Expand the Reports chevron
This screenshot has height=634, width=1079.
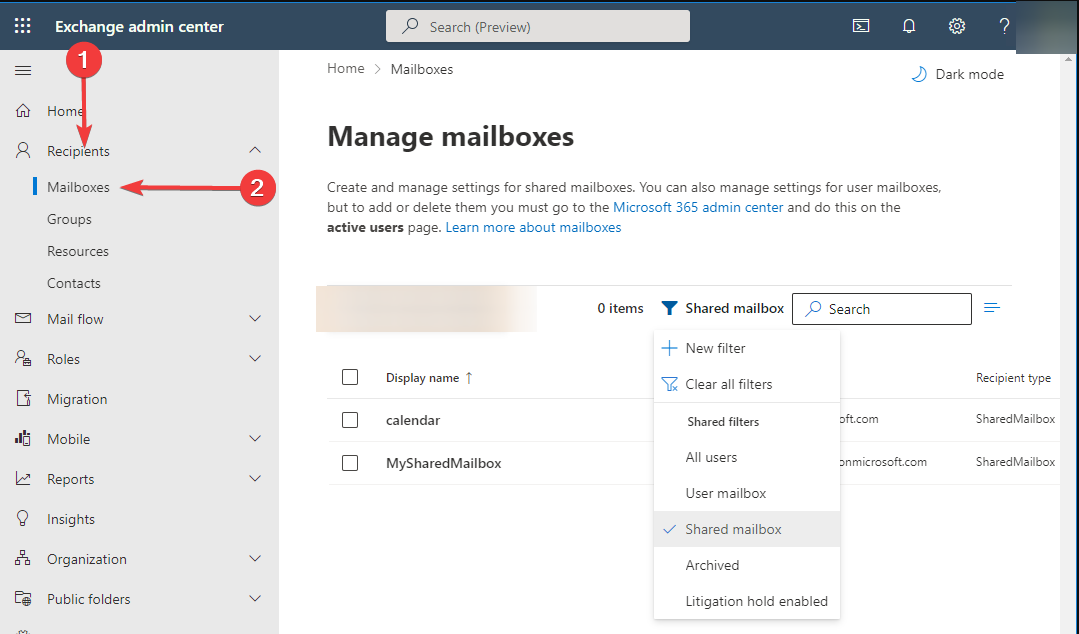coord(255,478)
